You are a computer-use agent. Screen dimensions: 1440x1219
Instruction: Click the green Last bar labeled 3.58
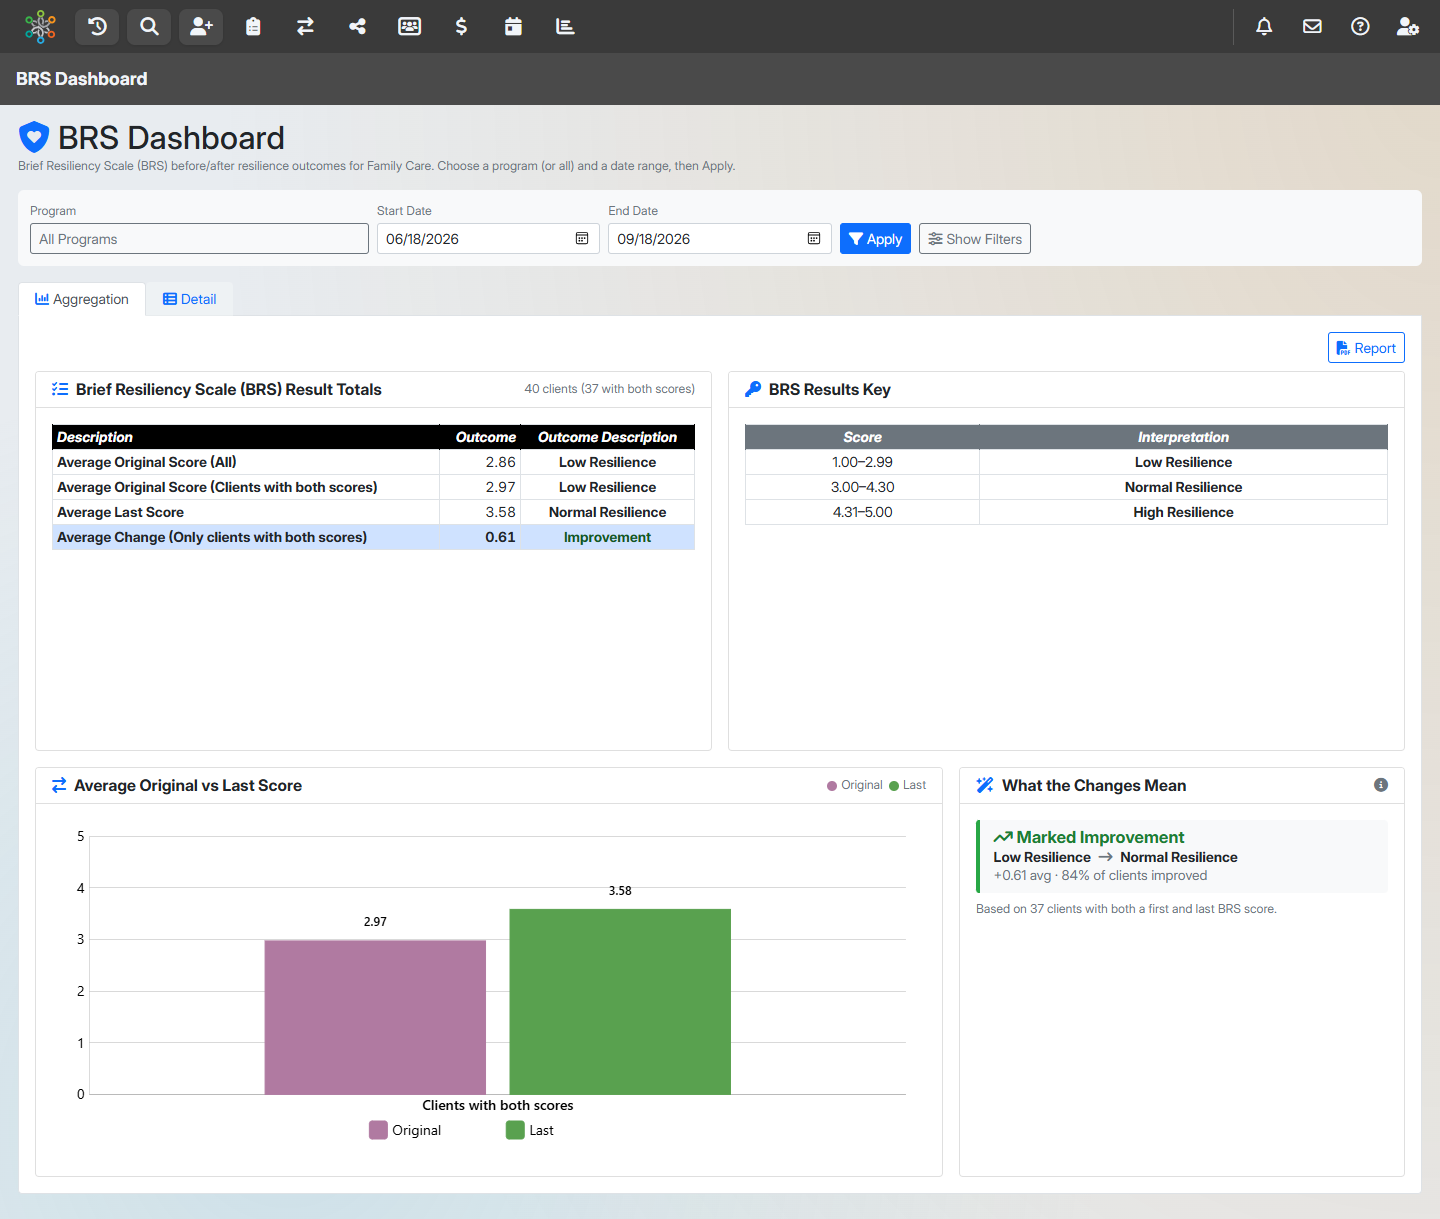(x=620, y=1001)
